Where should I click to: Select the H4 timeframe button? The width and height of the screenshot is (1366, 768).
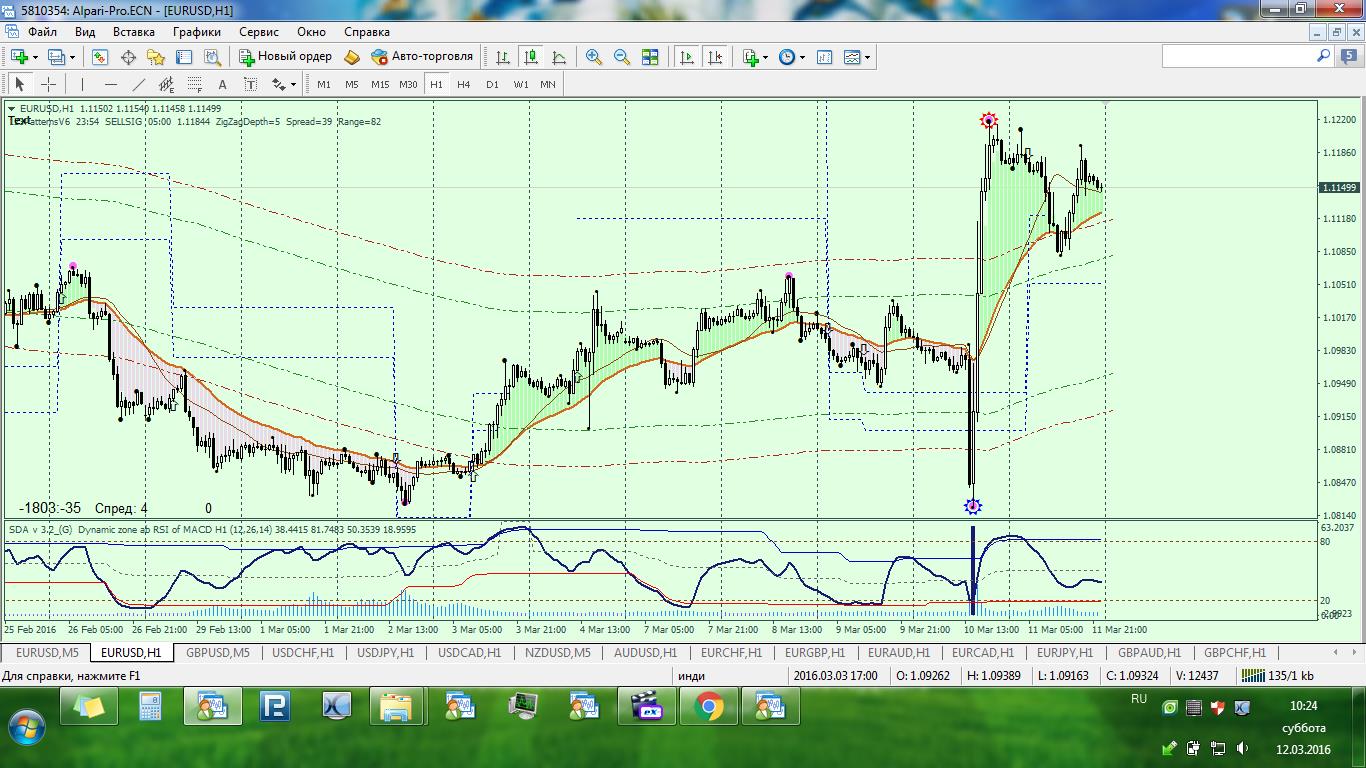(x=463, y=85)
